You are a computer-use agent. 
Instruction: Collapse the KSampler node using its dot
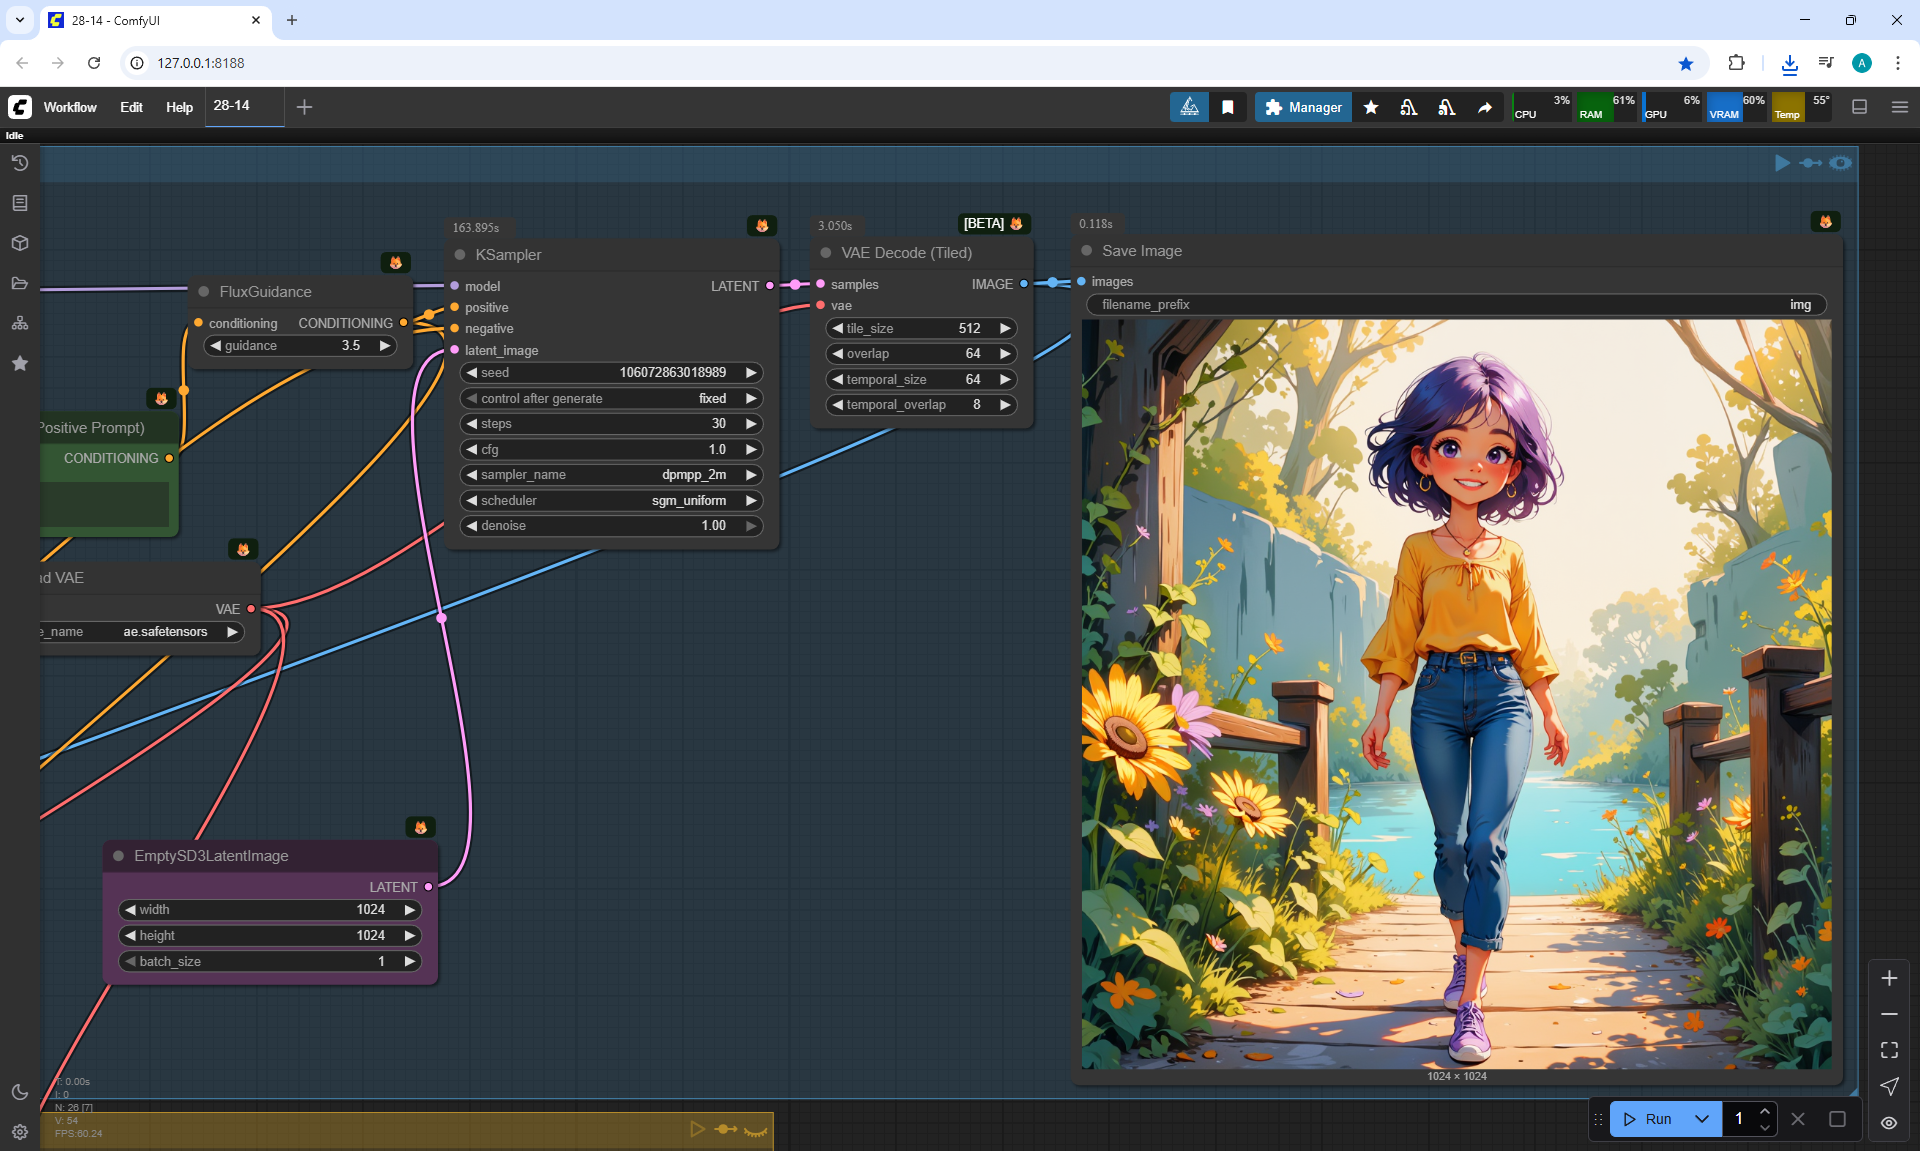click(460, 255)
